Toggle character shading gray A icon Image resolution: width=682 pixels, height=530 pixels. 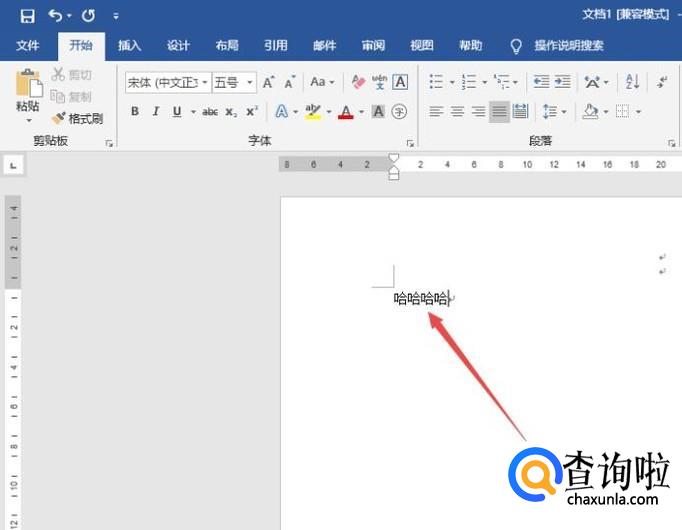tap(378, 112)
